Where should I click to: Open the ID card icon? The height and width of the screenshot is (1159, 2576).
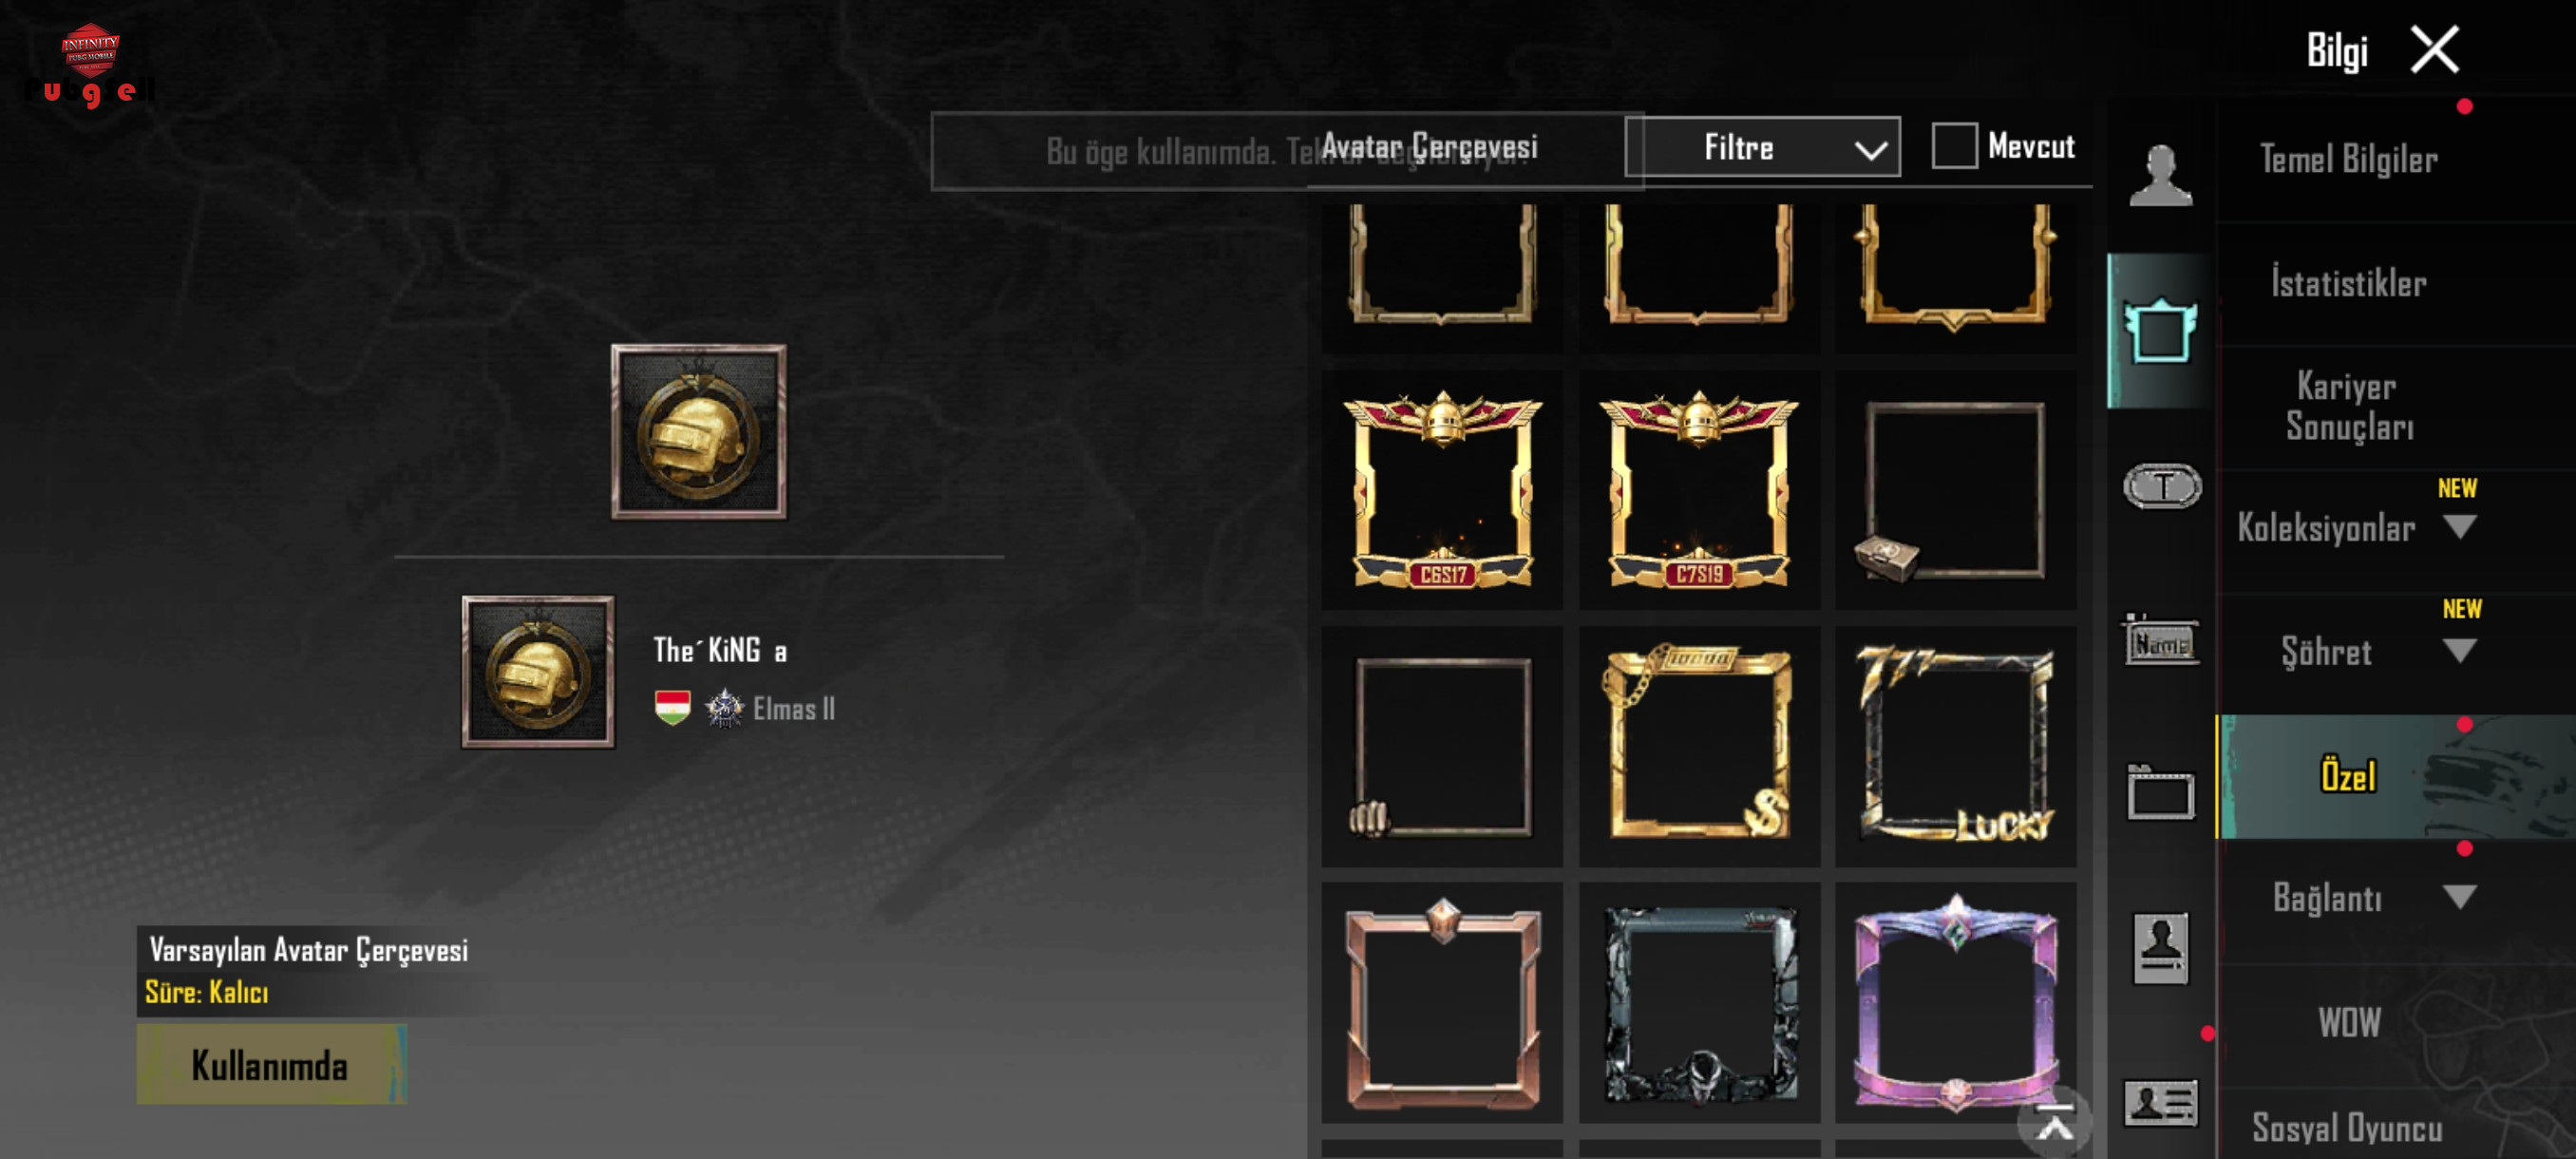click(2160, 1104)
